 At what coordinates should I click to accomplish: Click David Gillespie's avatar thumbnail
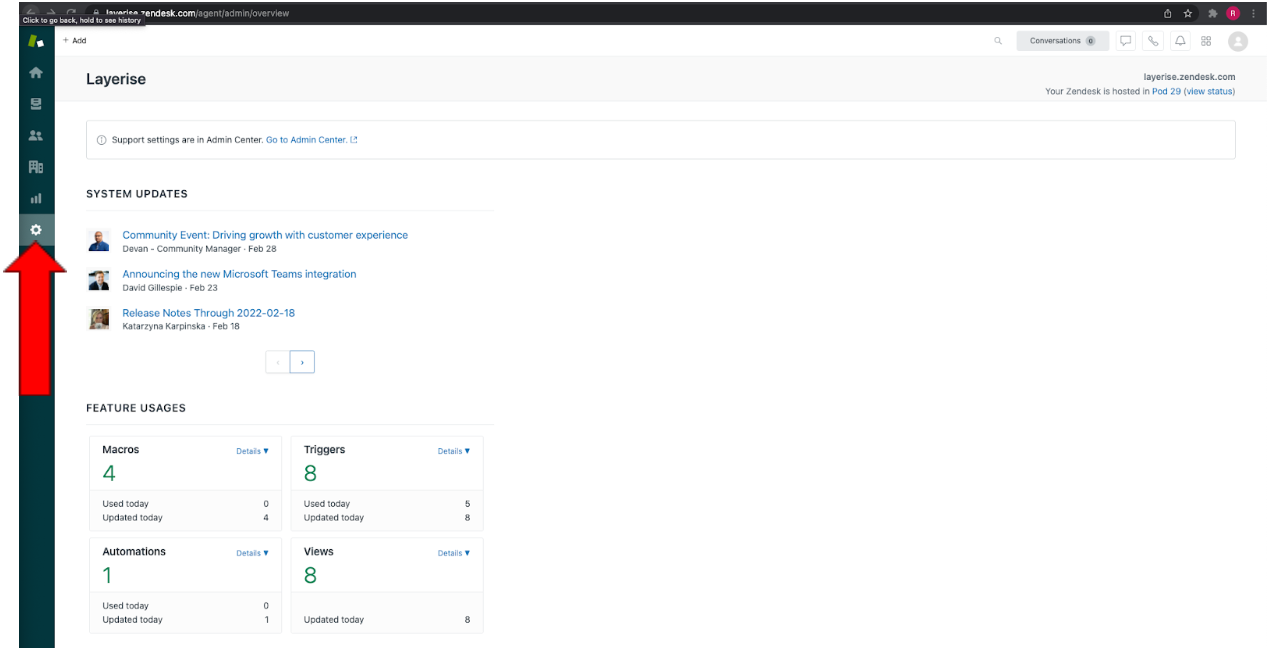99,279
